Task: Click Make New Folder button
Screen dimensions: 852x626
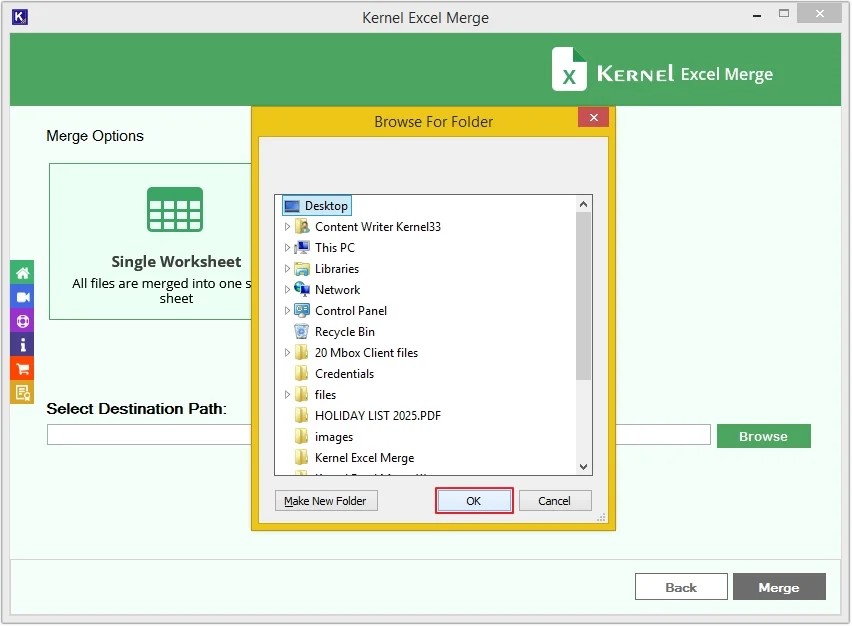Action: (326, 501)
